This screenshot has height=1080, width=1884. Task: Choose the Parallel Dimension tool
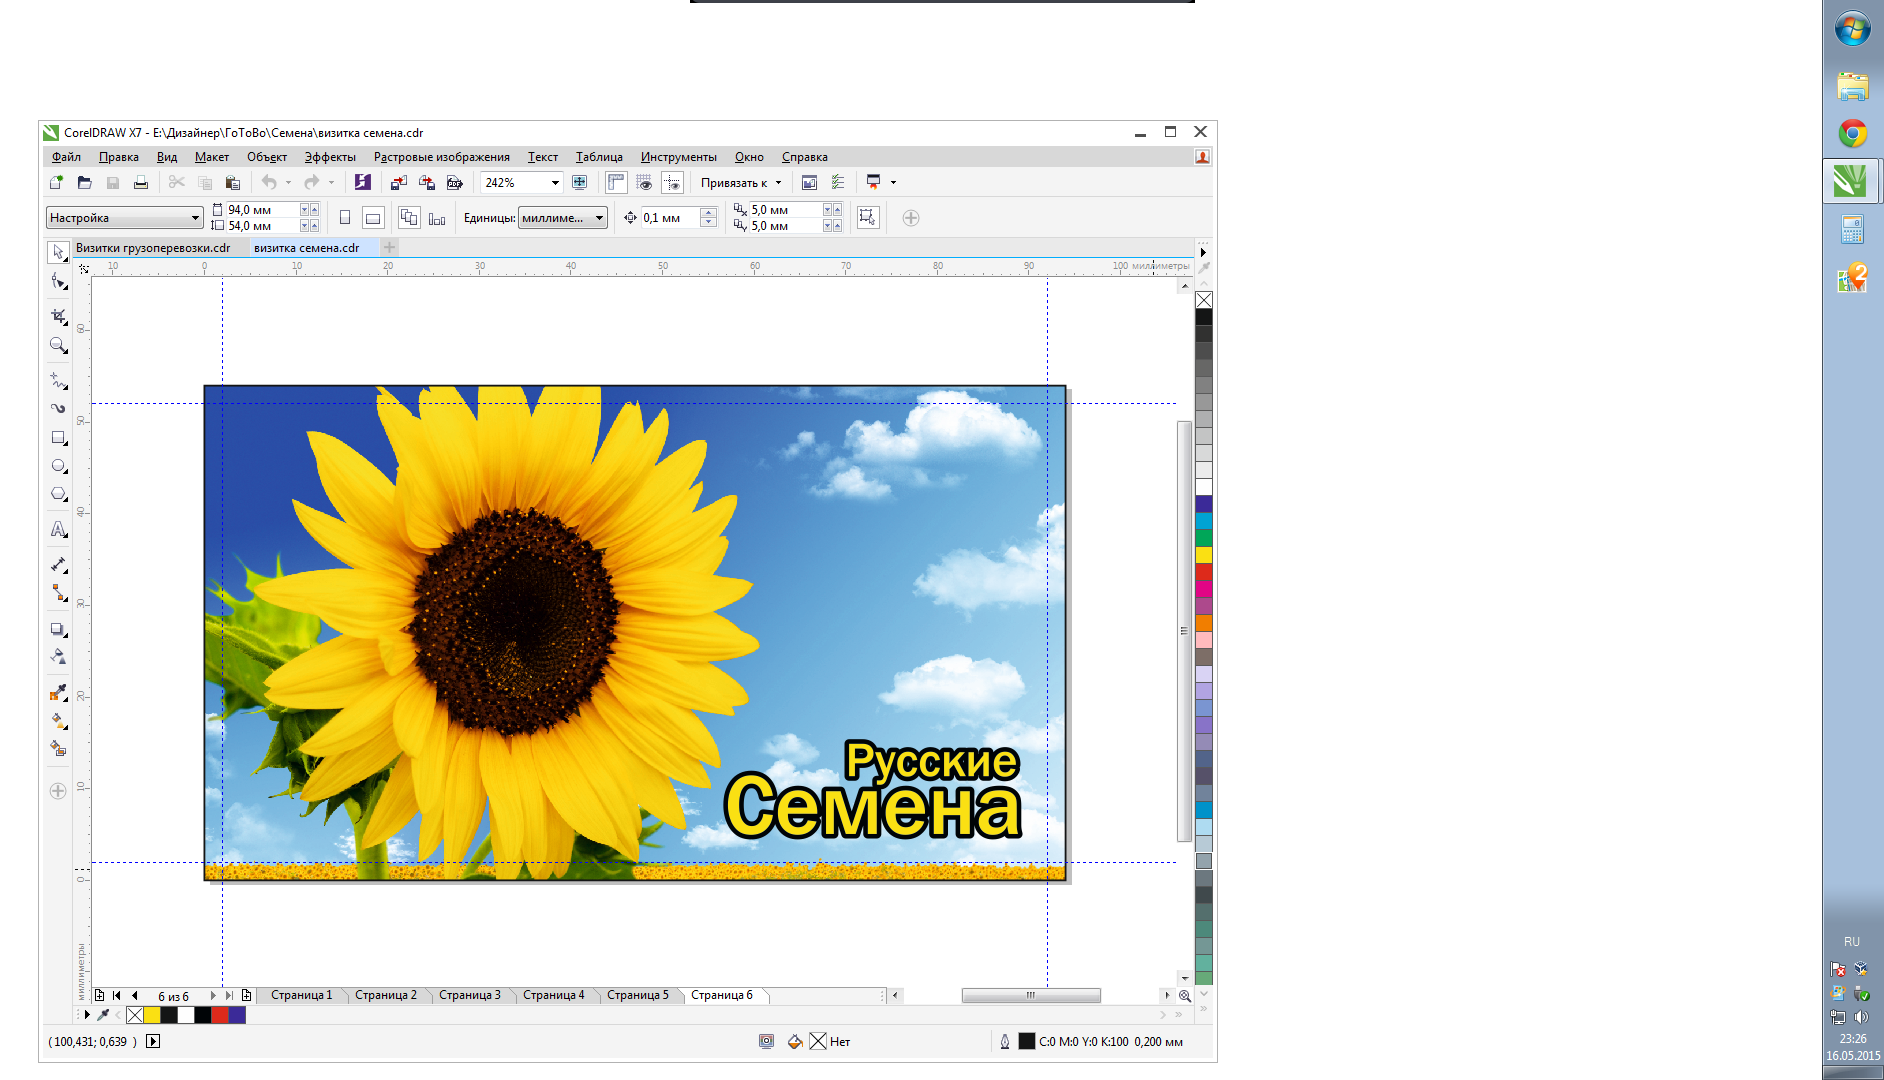click(x=58, y=565)
